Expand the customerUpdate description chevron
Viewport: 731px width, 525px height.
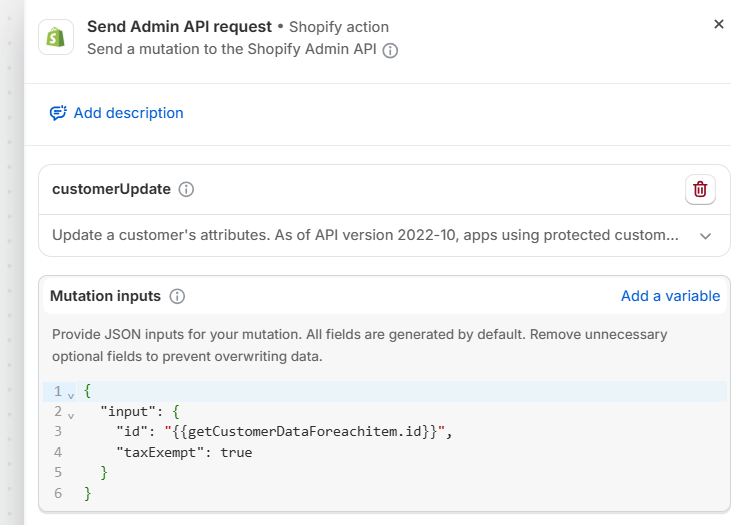coord(705,236)
